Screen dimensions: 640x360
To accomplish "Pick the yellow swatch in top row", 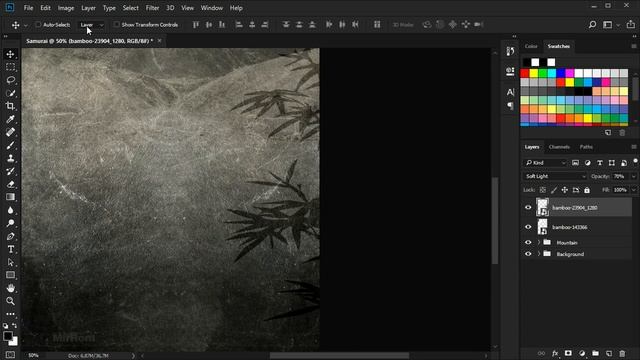I will click(533, 73).
